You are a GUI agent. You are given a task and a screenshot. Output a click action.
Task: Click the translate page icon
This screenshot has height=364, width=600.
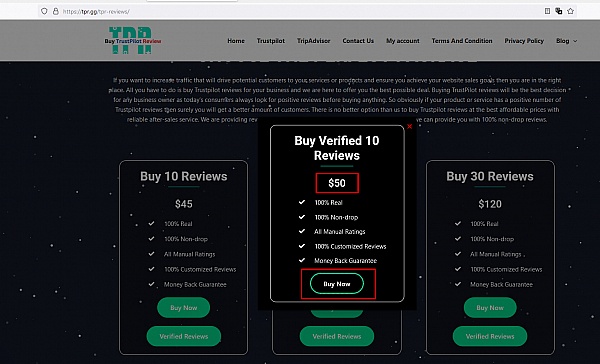(559, 11)
